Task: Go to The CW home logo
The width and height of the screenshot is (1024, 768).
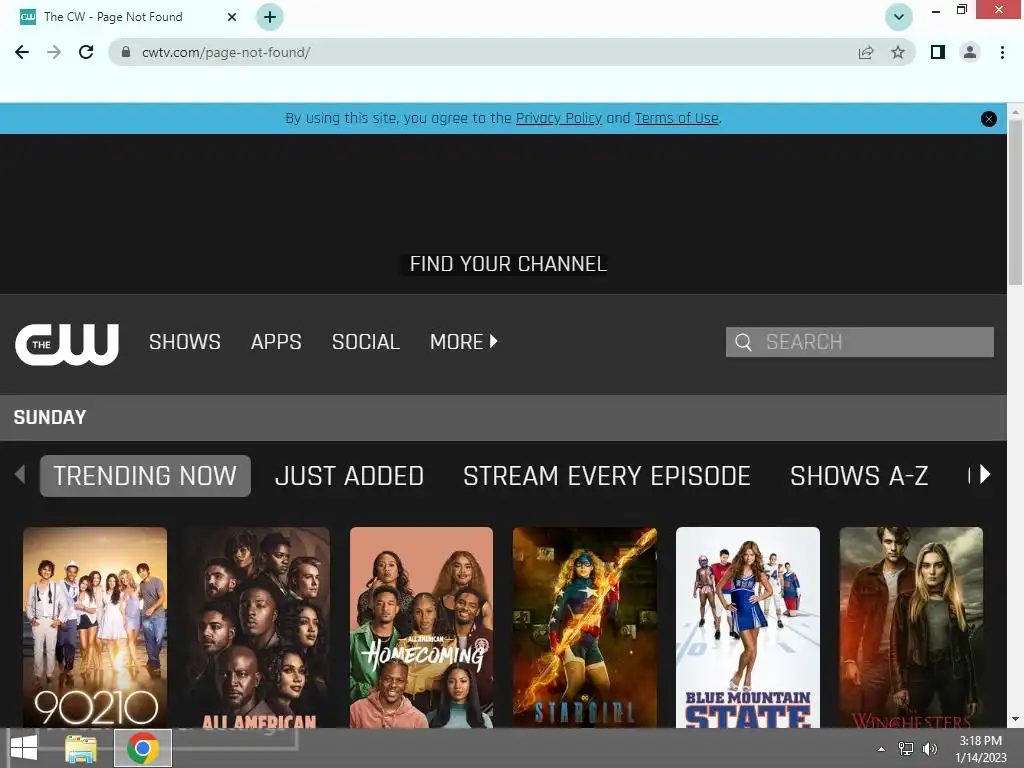Action: (x=67, y=344)
